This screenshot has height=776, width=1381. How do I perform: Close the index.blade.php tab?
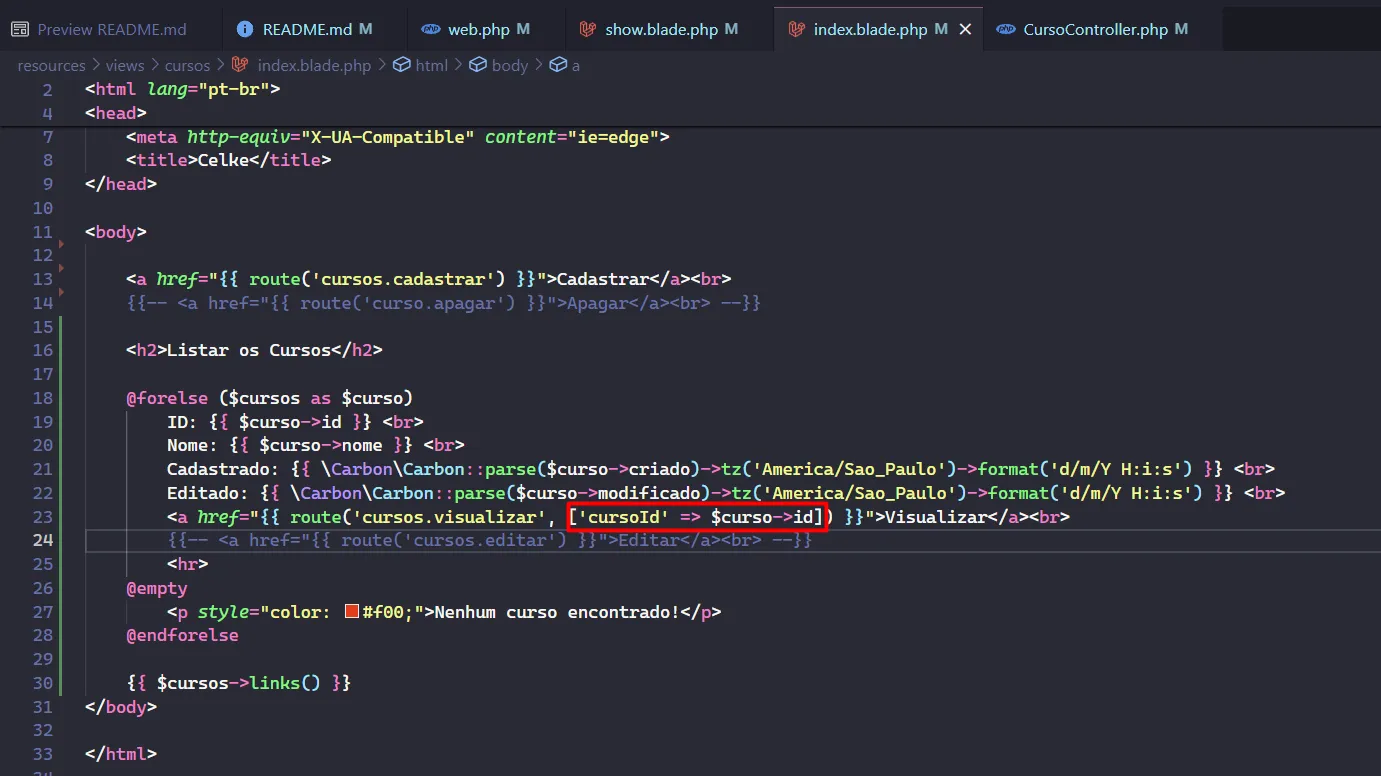965,30
